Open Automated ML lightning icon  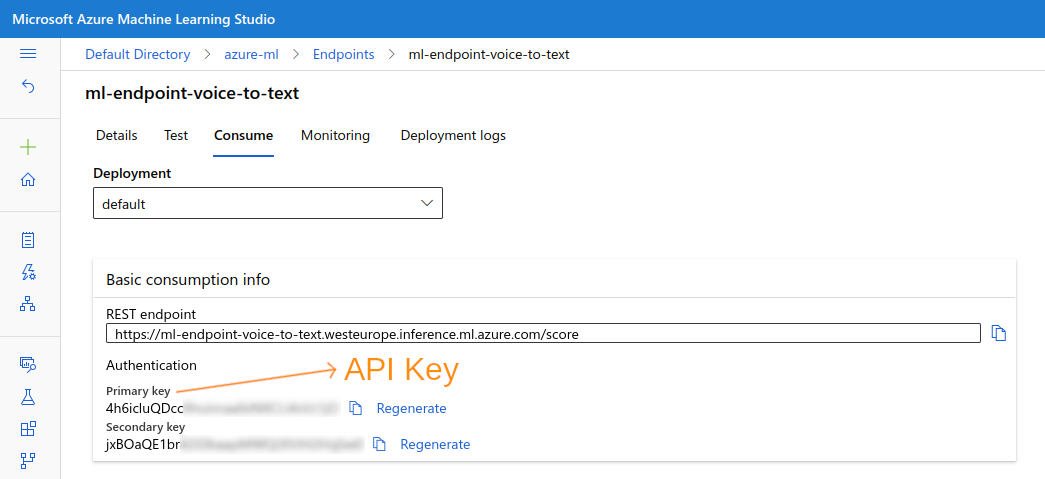click(x=28, y=272)
